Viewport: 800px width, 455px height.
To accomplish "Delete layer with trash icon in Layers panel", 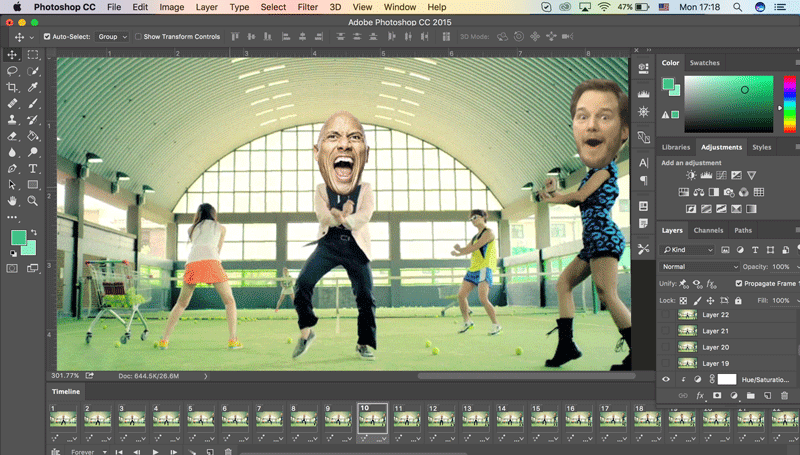I will coord(784,395).
